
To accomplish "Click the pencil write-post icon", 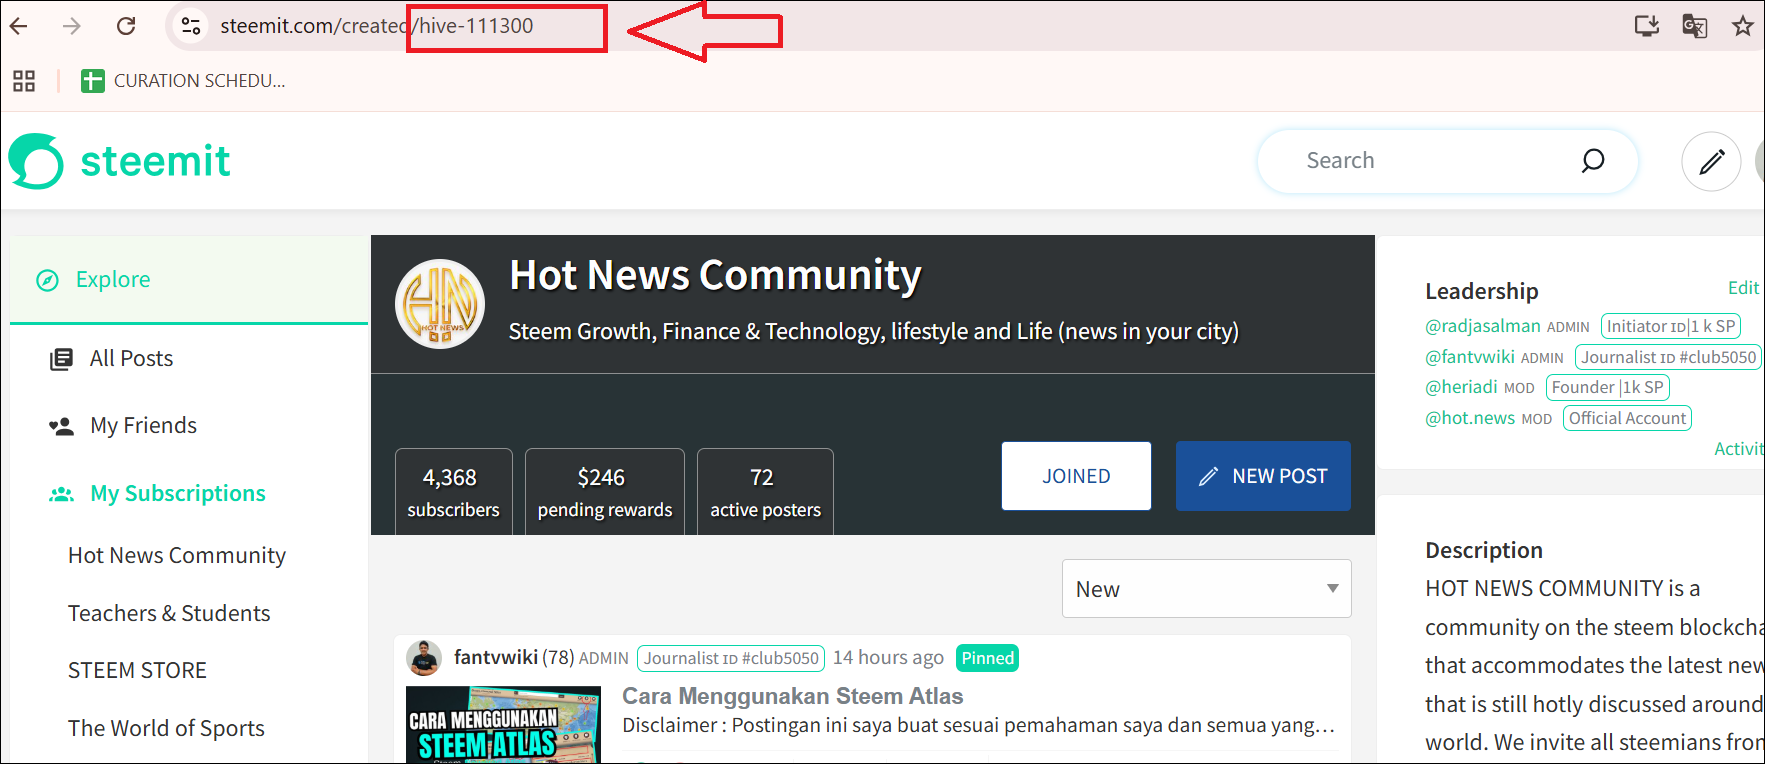I will [x=1711, y=161].
